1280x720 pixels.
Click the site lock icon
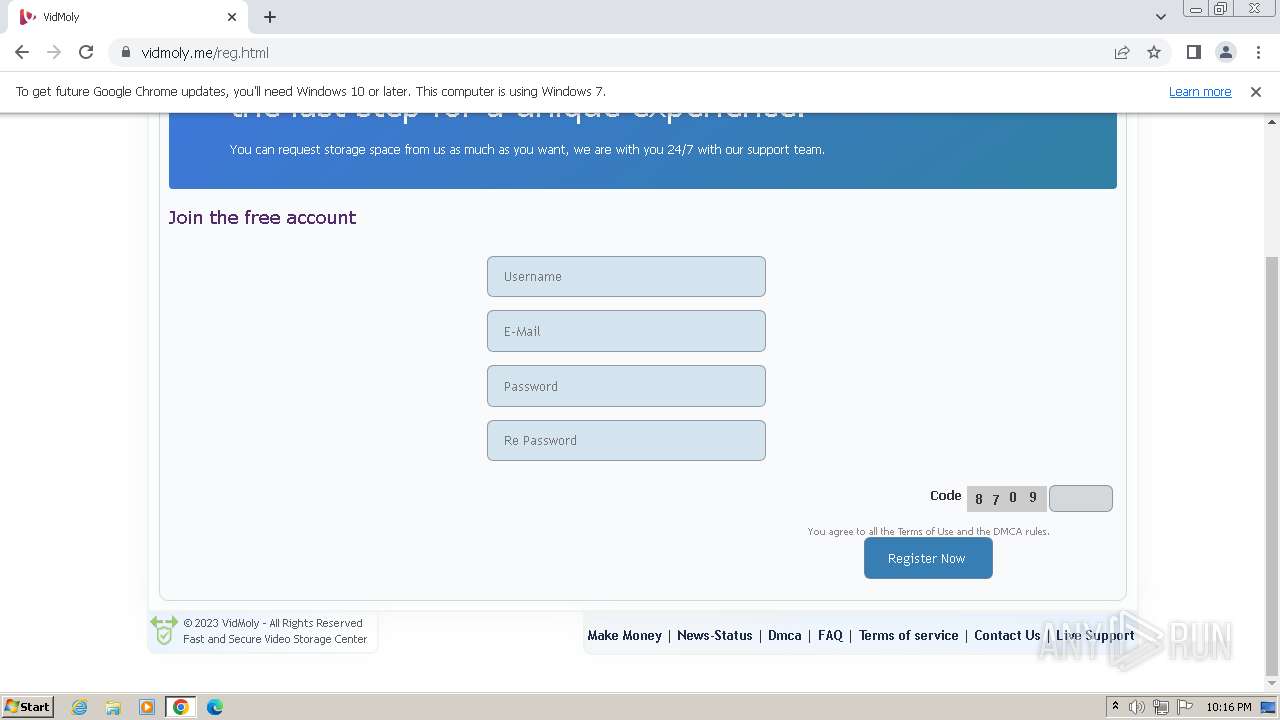pyautogui.click(x=126, y=52)
